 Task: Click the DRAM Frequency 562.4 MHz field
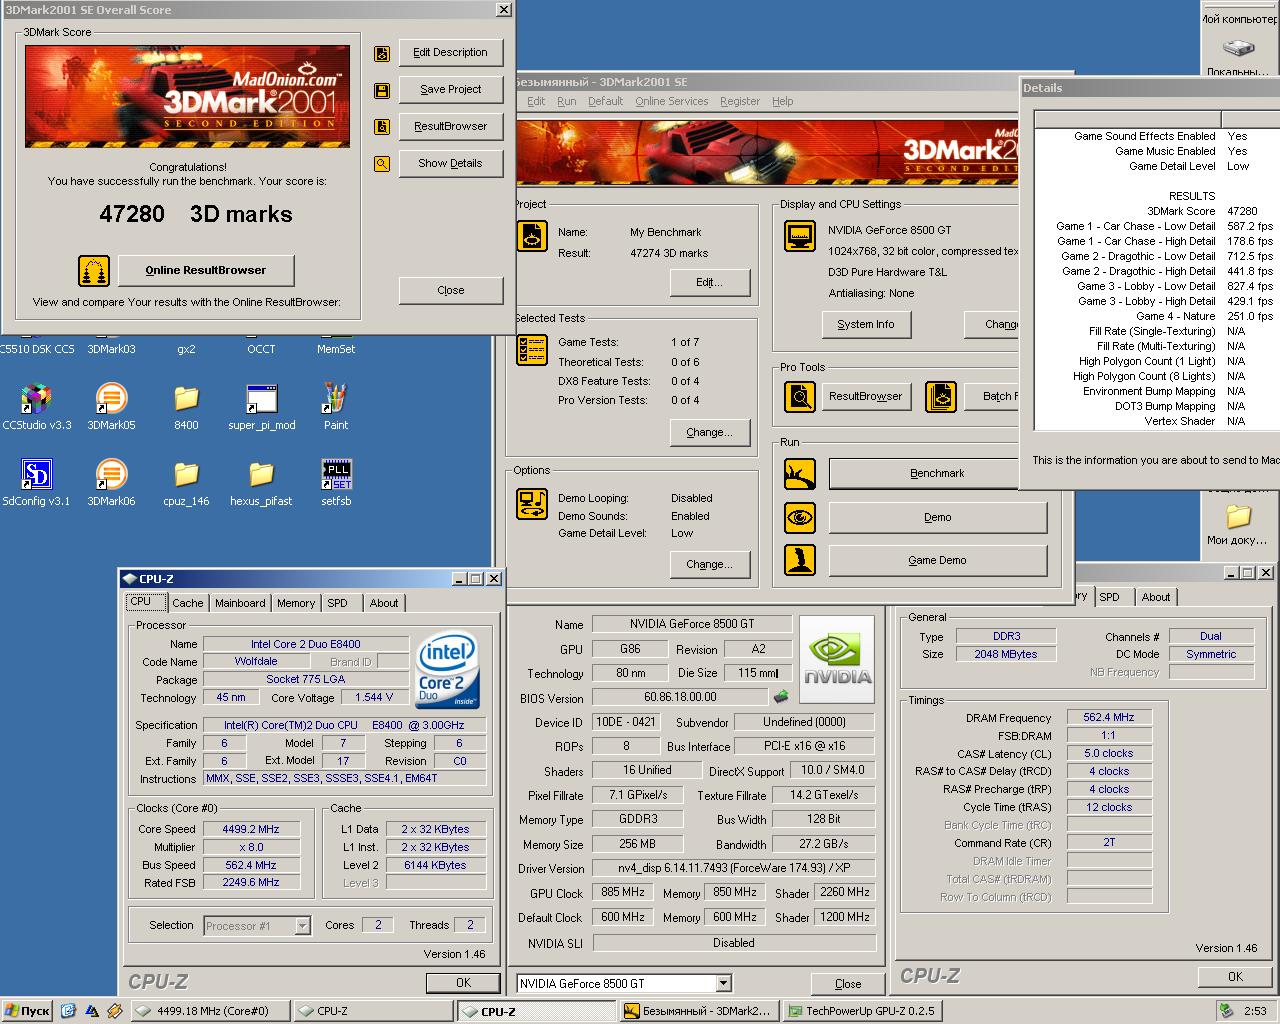(x=1109, y=717)
